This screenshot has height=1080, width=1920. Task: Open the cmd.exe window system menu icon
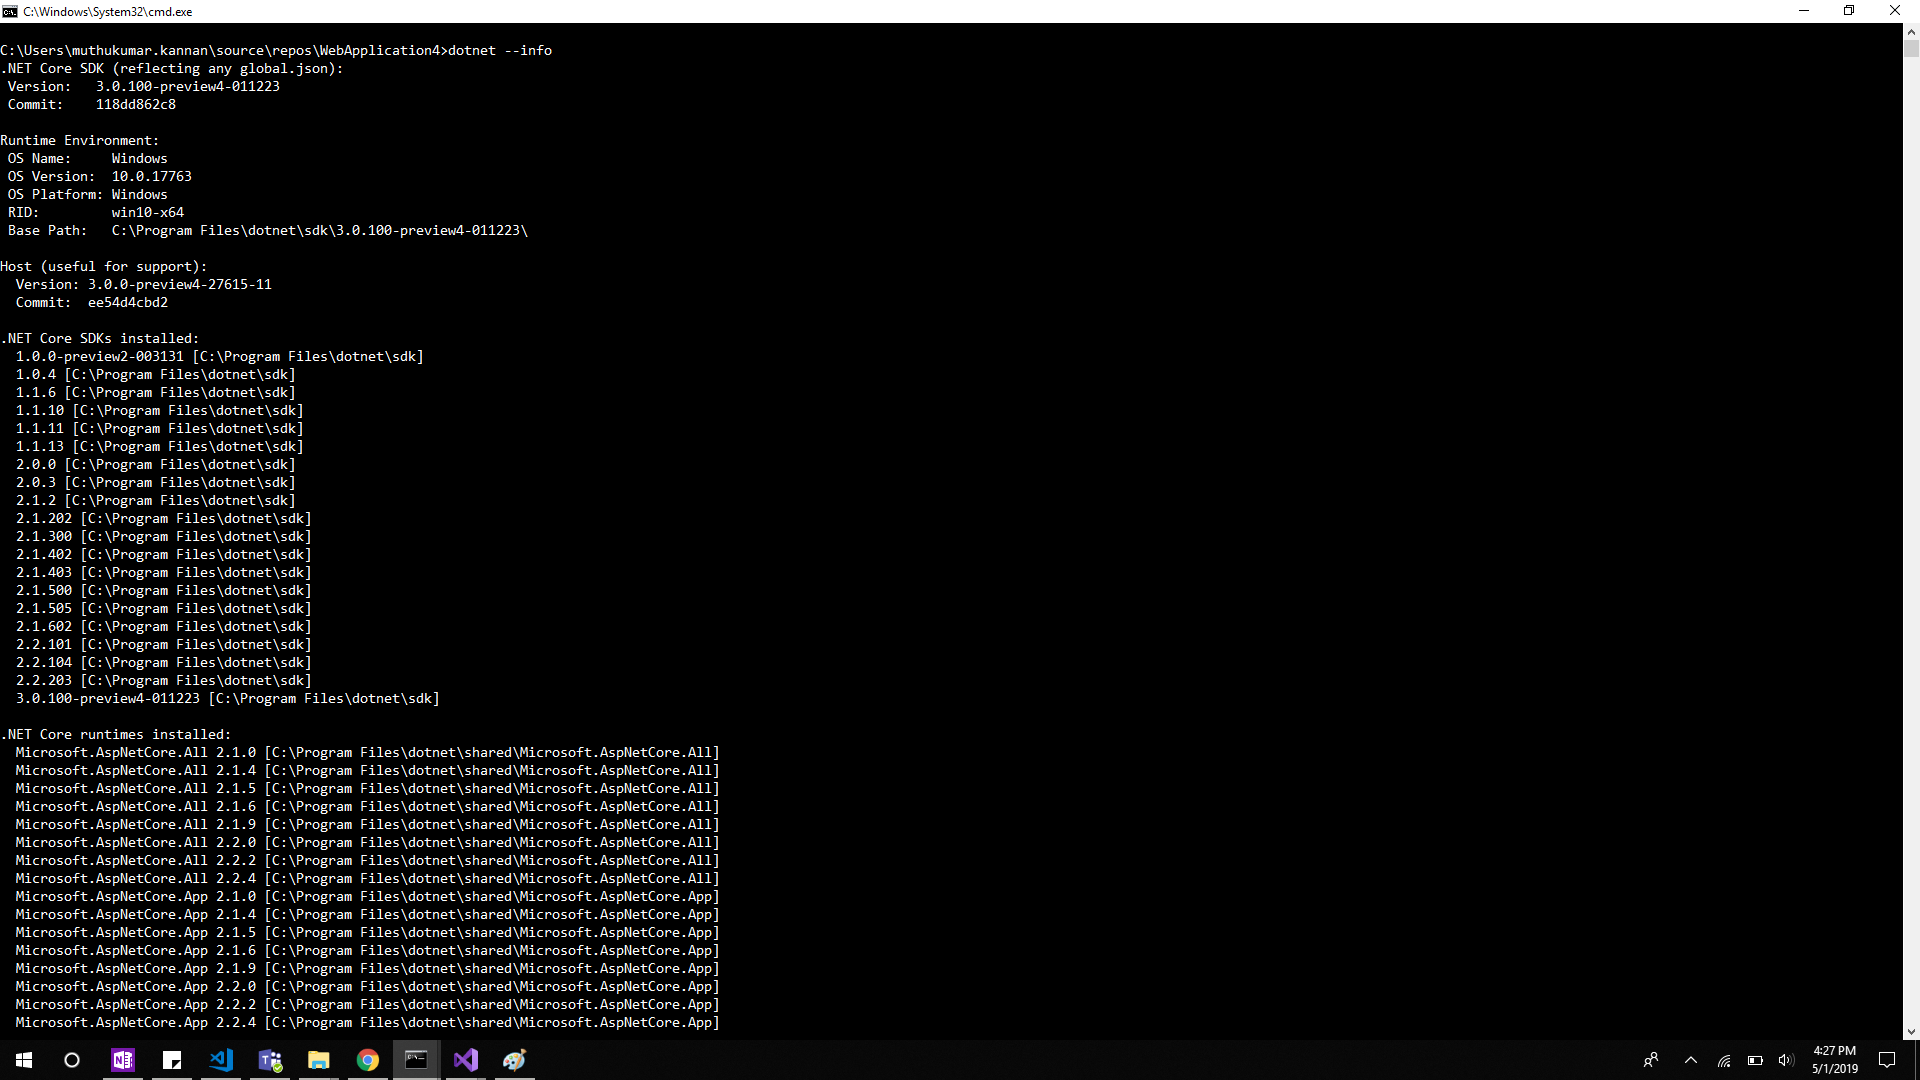pos(10,11)
